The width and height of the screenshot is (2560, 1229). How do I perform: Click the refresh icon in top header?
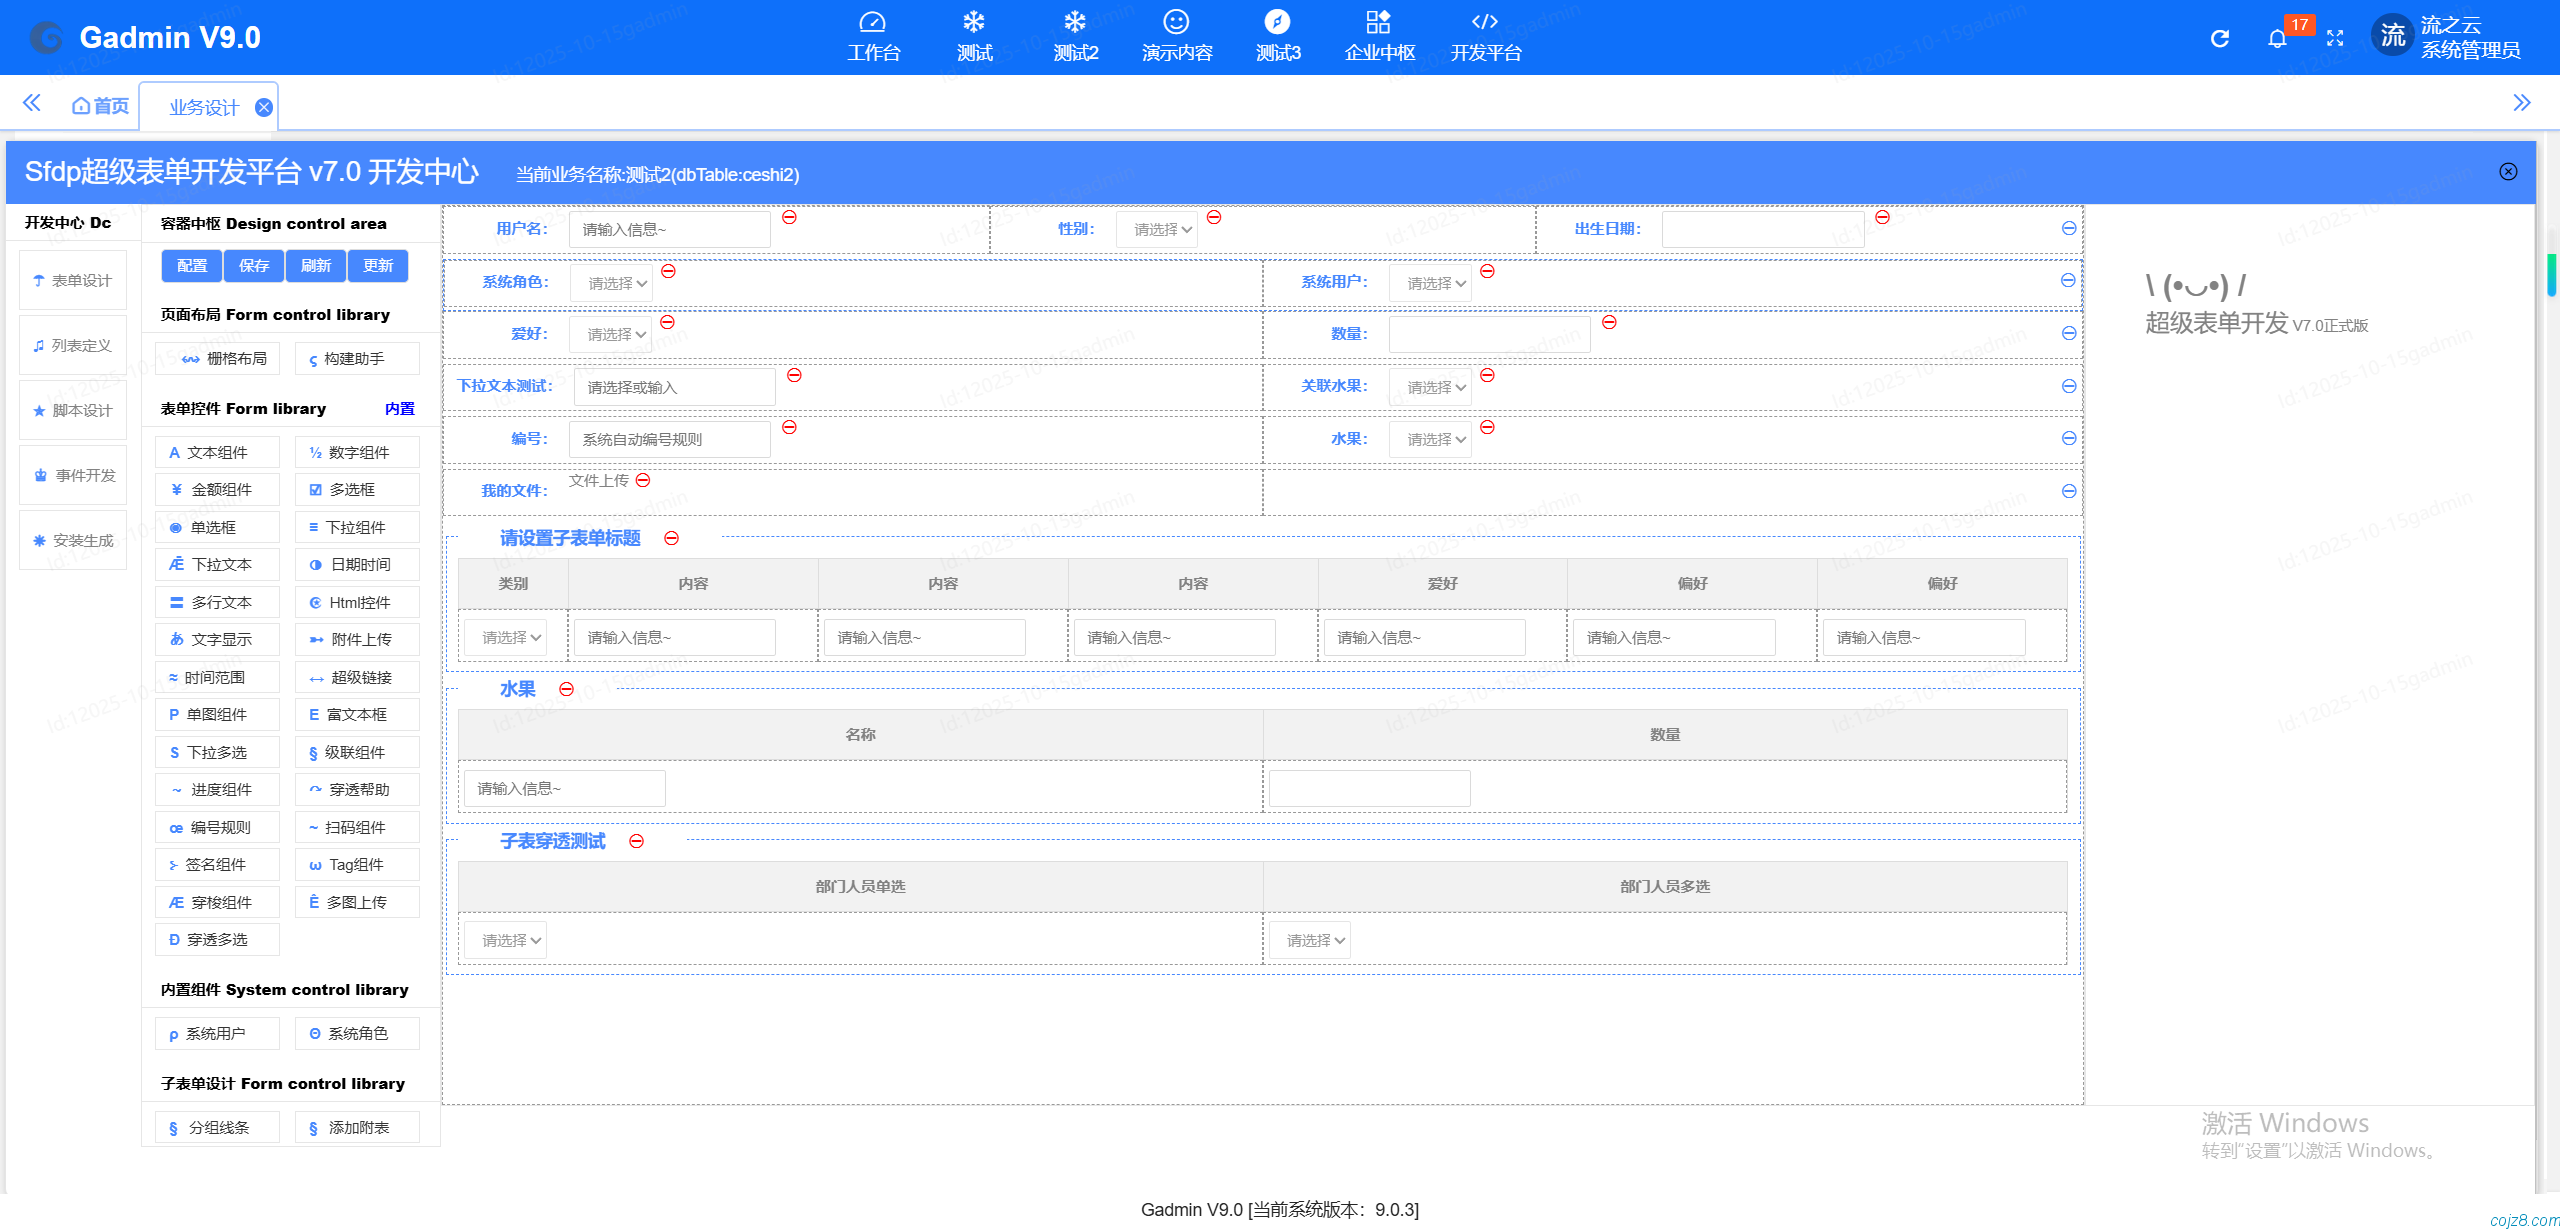coord(2219,38)
